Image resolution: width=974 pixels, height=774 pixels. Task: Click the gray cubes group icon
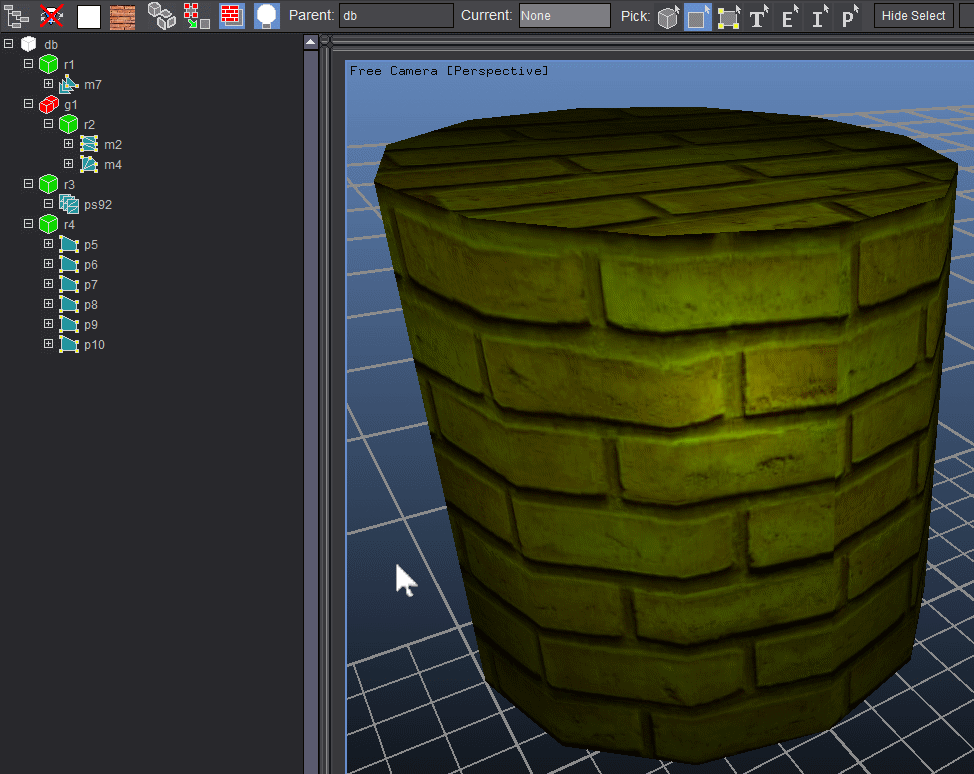[x=162, y=16]
